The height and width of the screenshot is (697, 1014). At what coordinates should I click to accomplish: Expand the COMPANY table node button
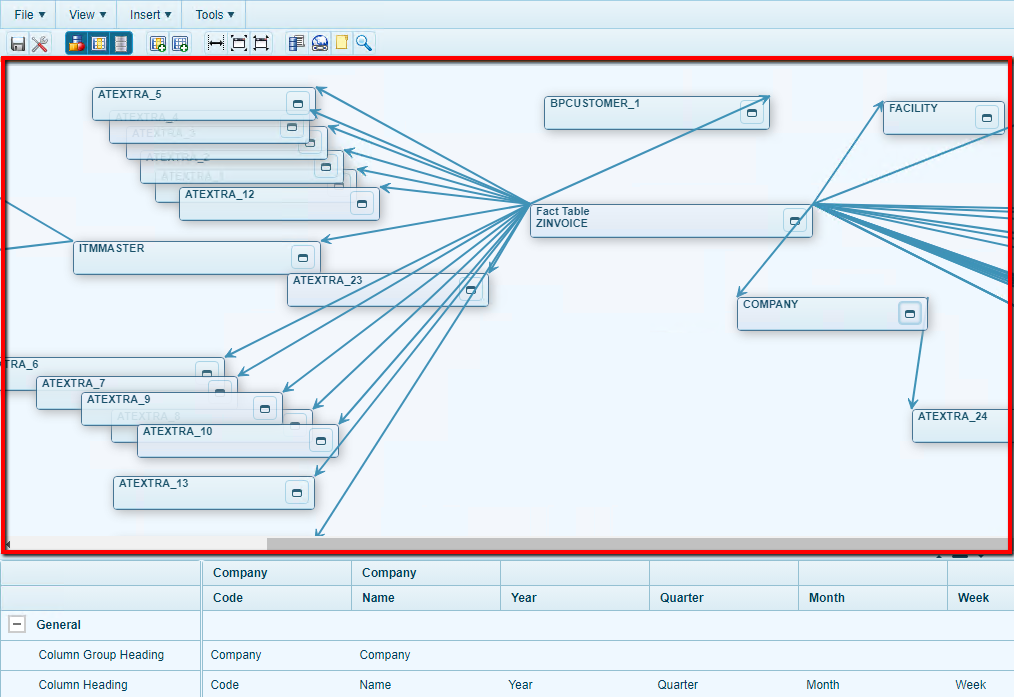909,314
